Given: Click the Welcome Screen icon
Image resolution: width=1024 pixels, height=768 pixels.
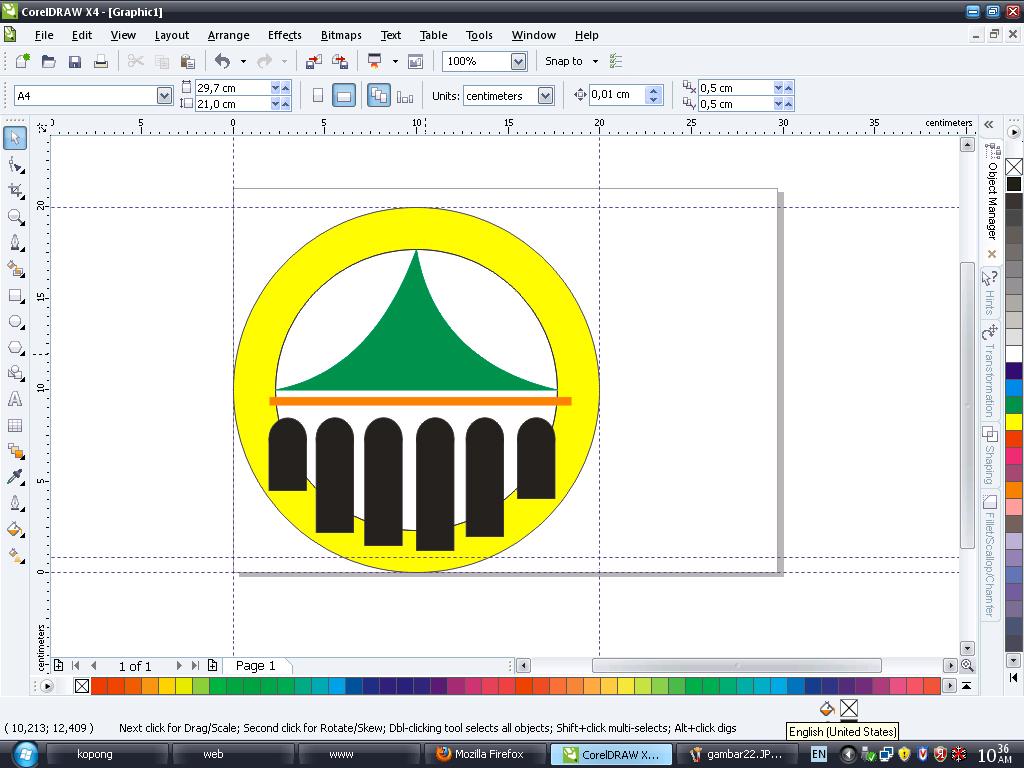Looking at the screenshot, I should (x=415, y=61).
